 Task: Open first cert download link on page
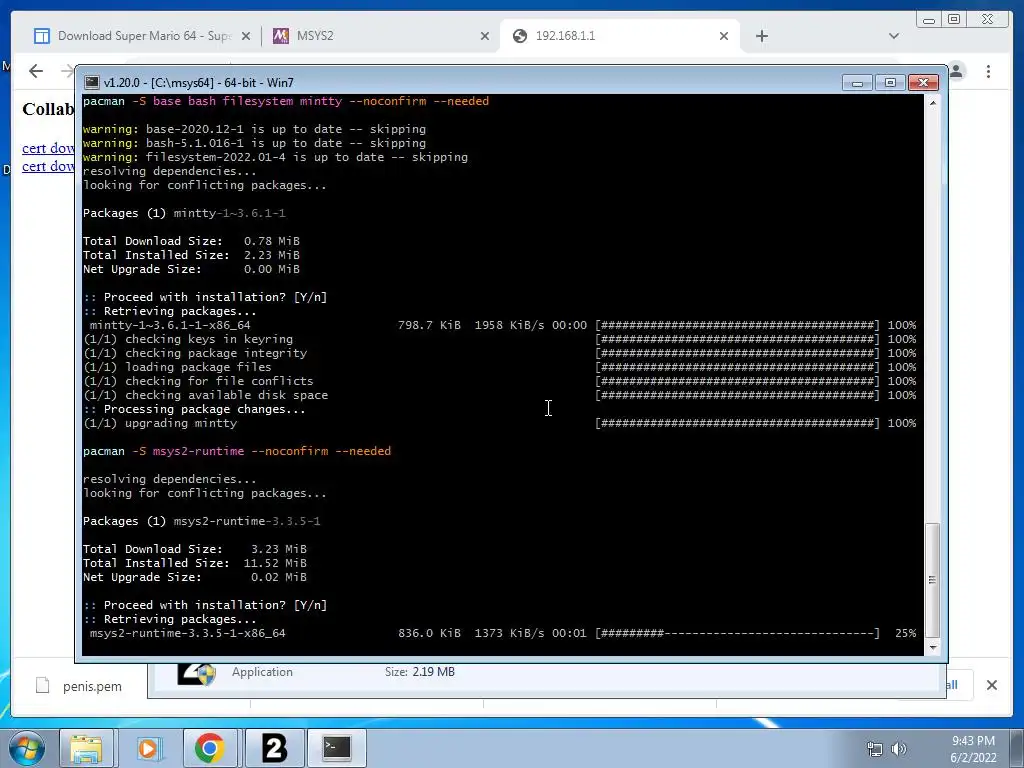48,148
